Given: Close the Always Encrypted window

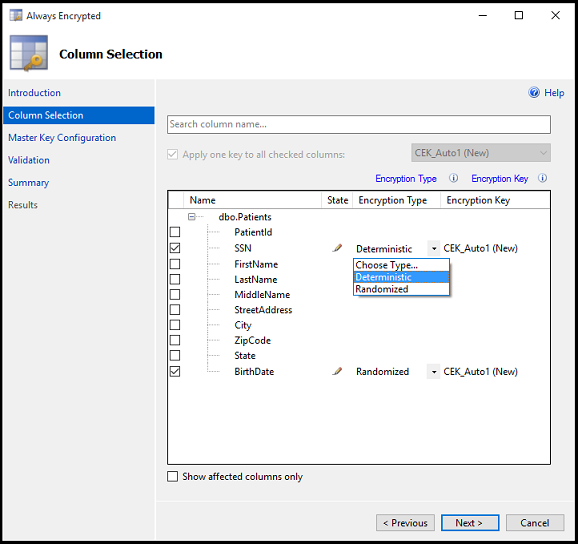Looking at the screenshot, I should click(556, 15).
